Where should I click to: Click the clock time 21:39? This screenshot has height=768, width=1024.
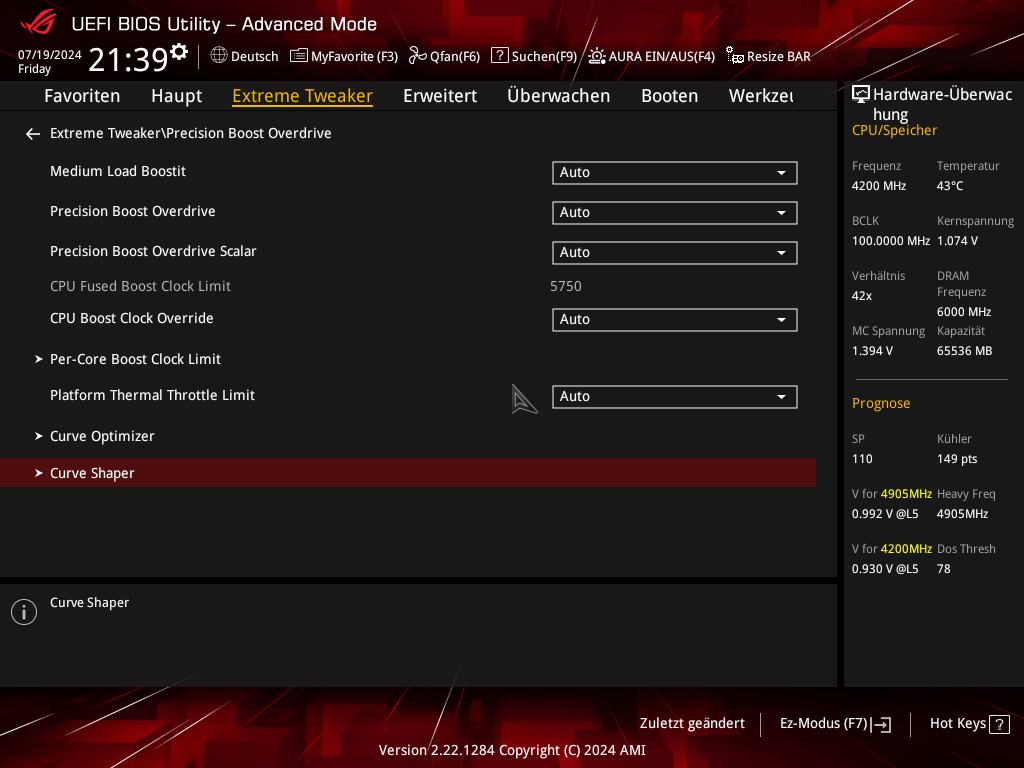point(128,59)
